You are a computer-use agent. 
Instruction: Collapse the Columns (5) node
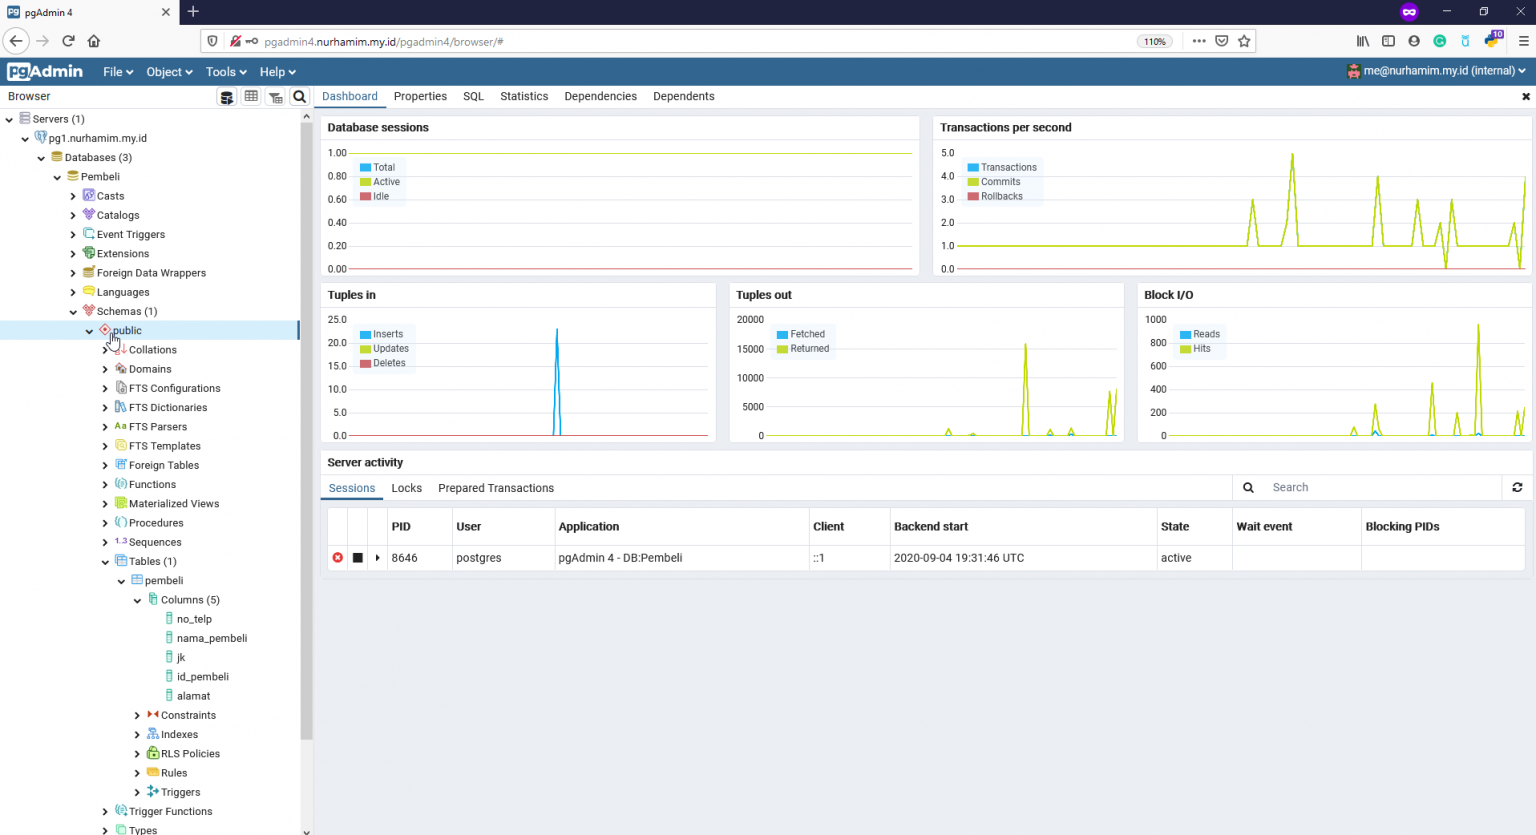click(x=137, y=600)
